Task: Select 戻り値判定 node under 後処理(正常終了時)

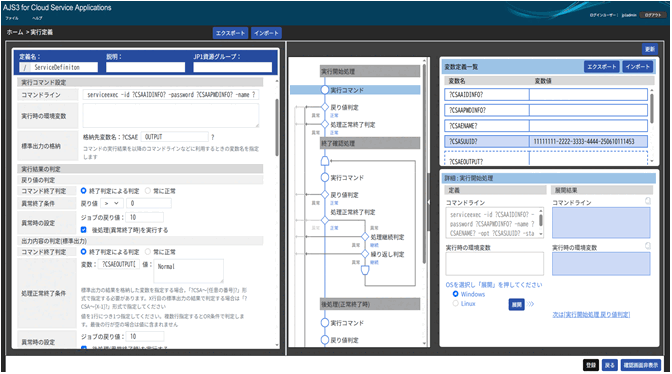Action: [325, 340]
